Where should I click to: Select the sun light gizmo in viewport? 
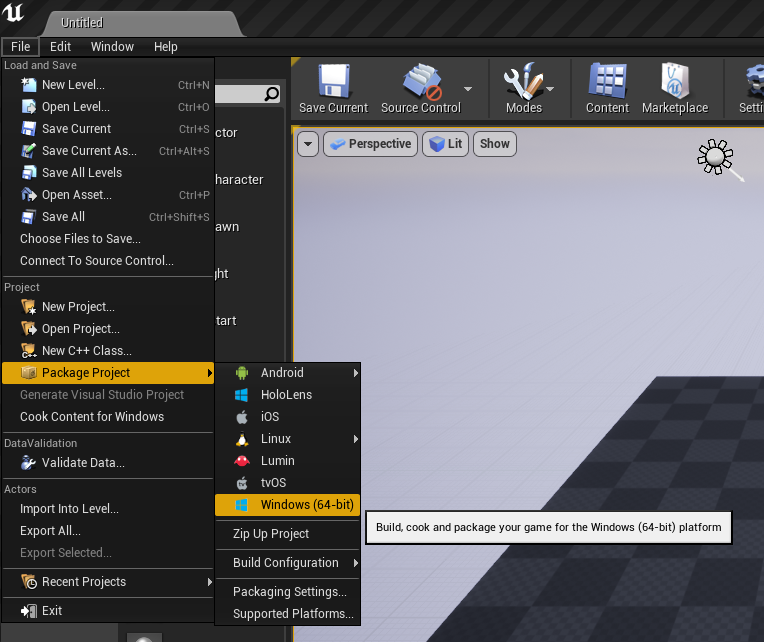(715, 157)
